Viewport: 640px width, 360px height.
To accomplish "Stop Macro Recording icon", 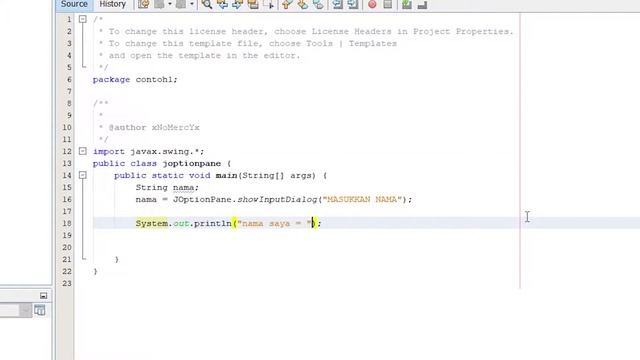I will 387,4.
